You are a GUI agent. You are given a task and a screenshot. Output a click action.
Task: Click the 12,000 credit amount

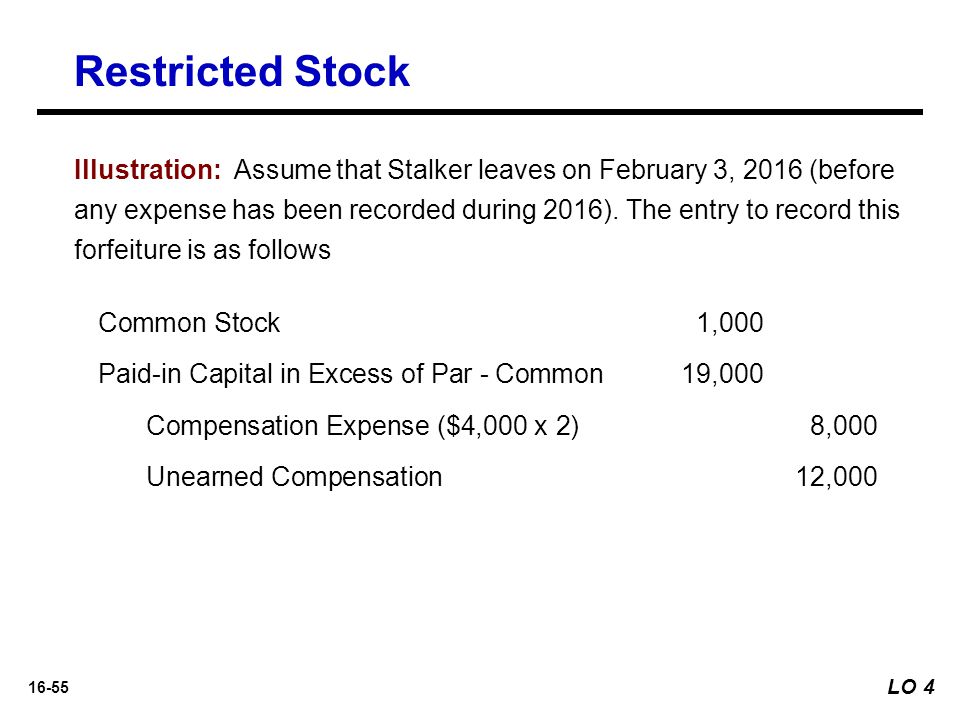tap(836, 477)
